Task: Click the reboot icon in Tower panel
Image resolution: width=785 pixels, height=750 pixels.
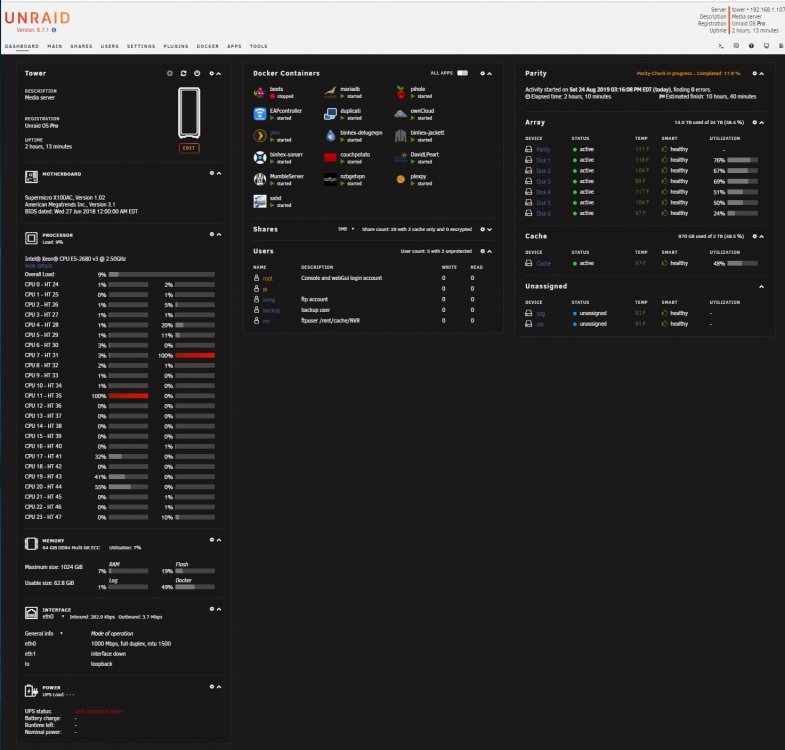Action: (183, 73)
